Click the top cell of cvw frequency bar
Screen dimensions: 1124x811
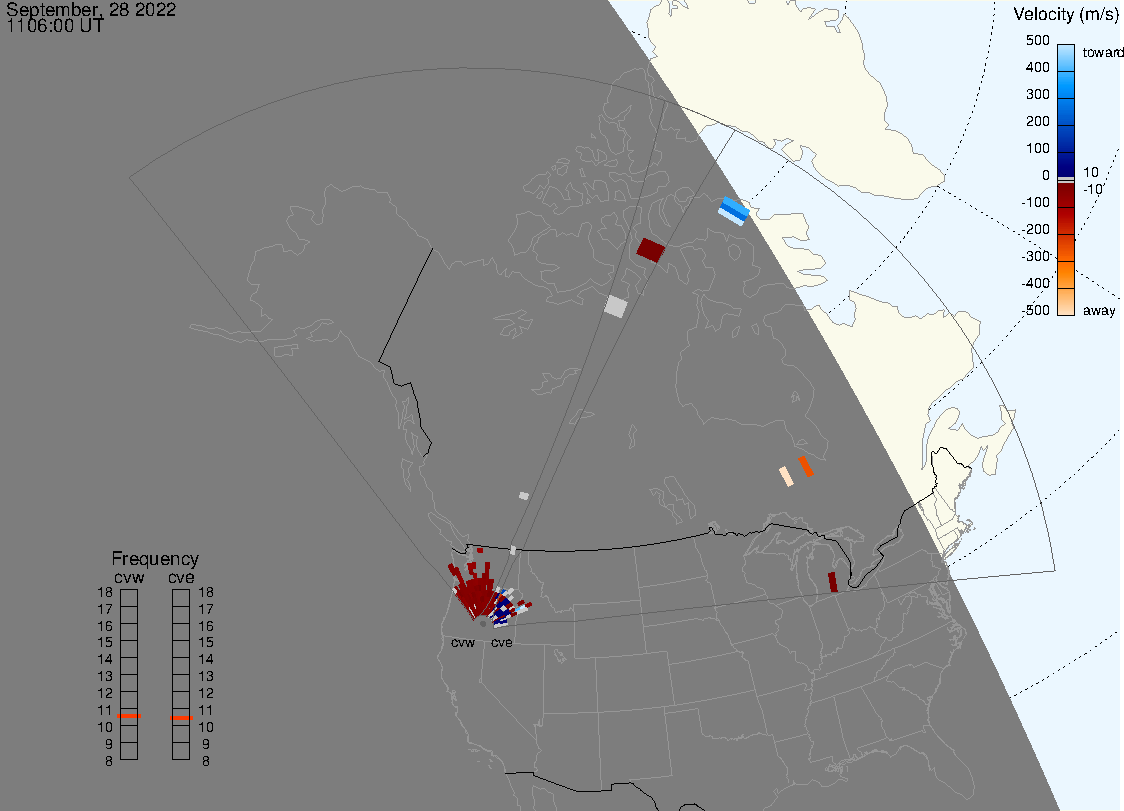(129, 598)
